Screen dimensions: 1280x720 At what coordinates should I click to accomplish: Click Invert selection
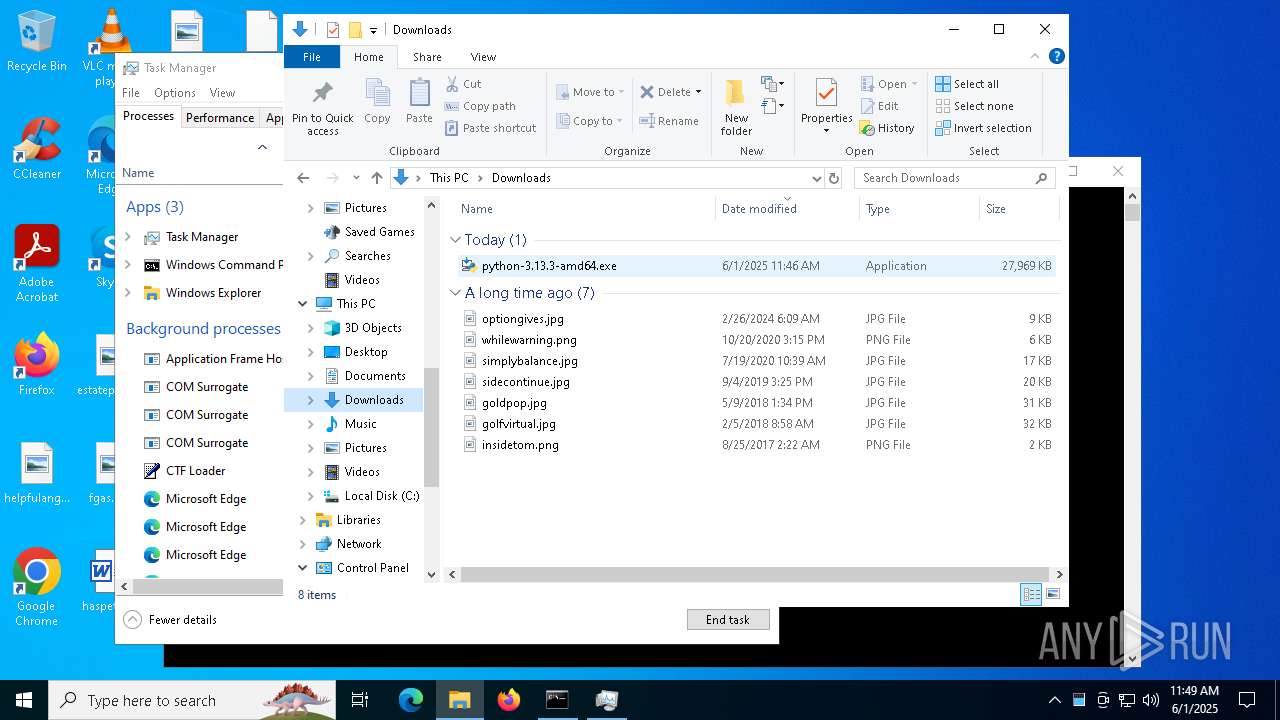coord(983,128)
